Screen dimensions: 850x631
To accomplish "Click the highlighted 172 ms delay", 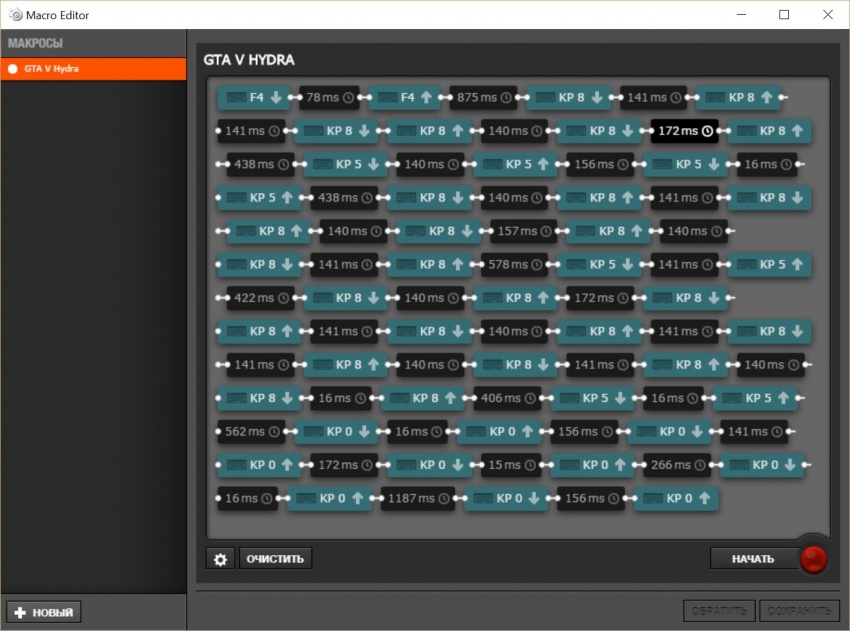I will tap(685, 131).
